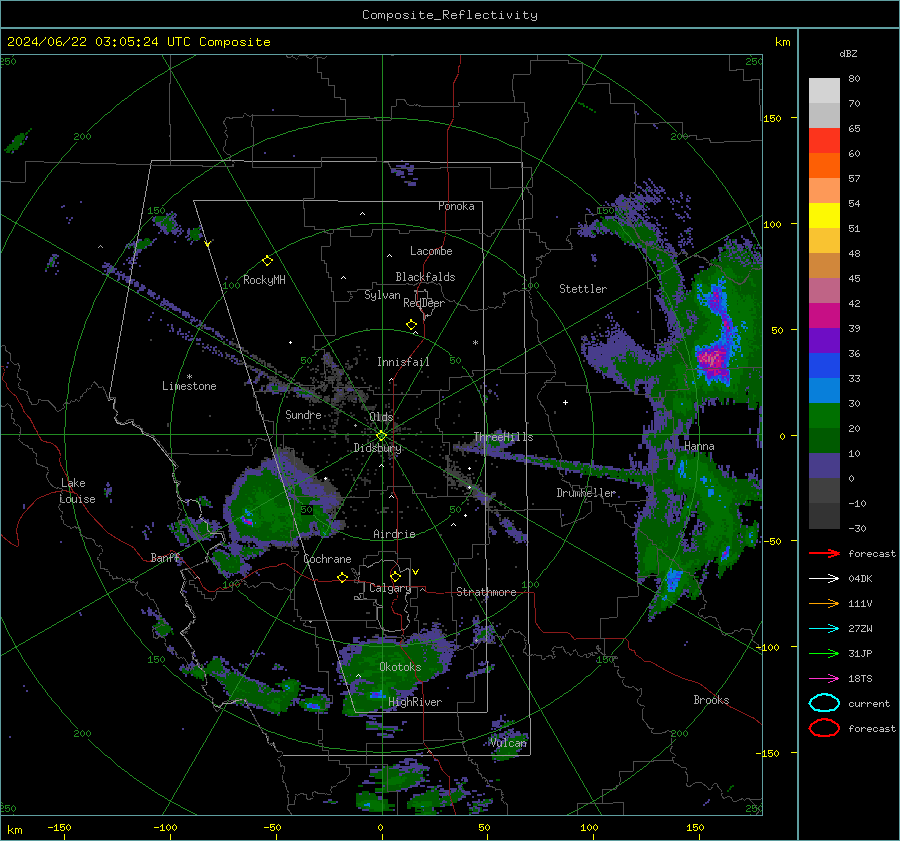This screenshot has width=900, height=841.
Task: Click the Banff label
Action: (x=165, y=557)
